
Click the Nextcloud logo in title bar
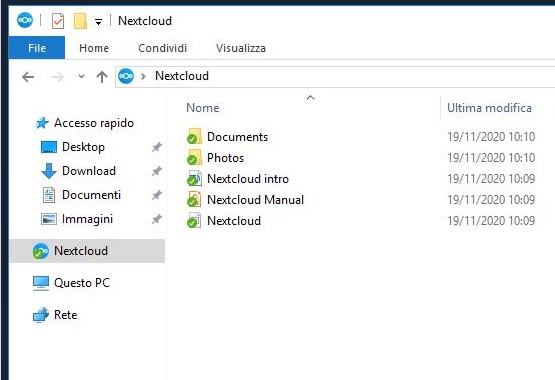tap(25, 20)
